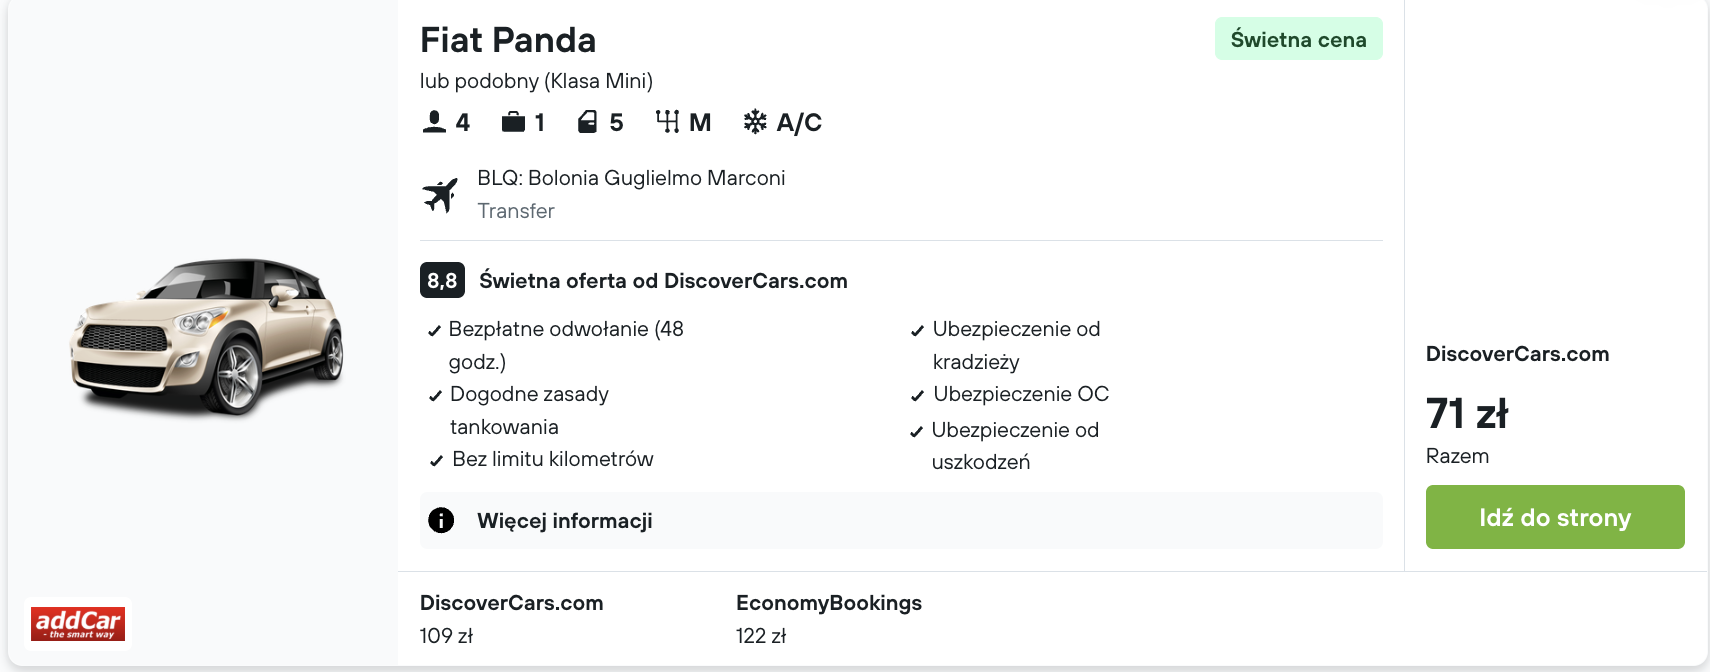Click the 8,8 rating badge
Screen dimensions: 1710x672
click(443, 281)
